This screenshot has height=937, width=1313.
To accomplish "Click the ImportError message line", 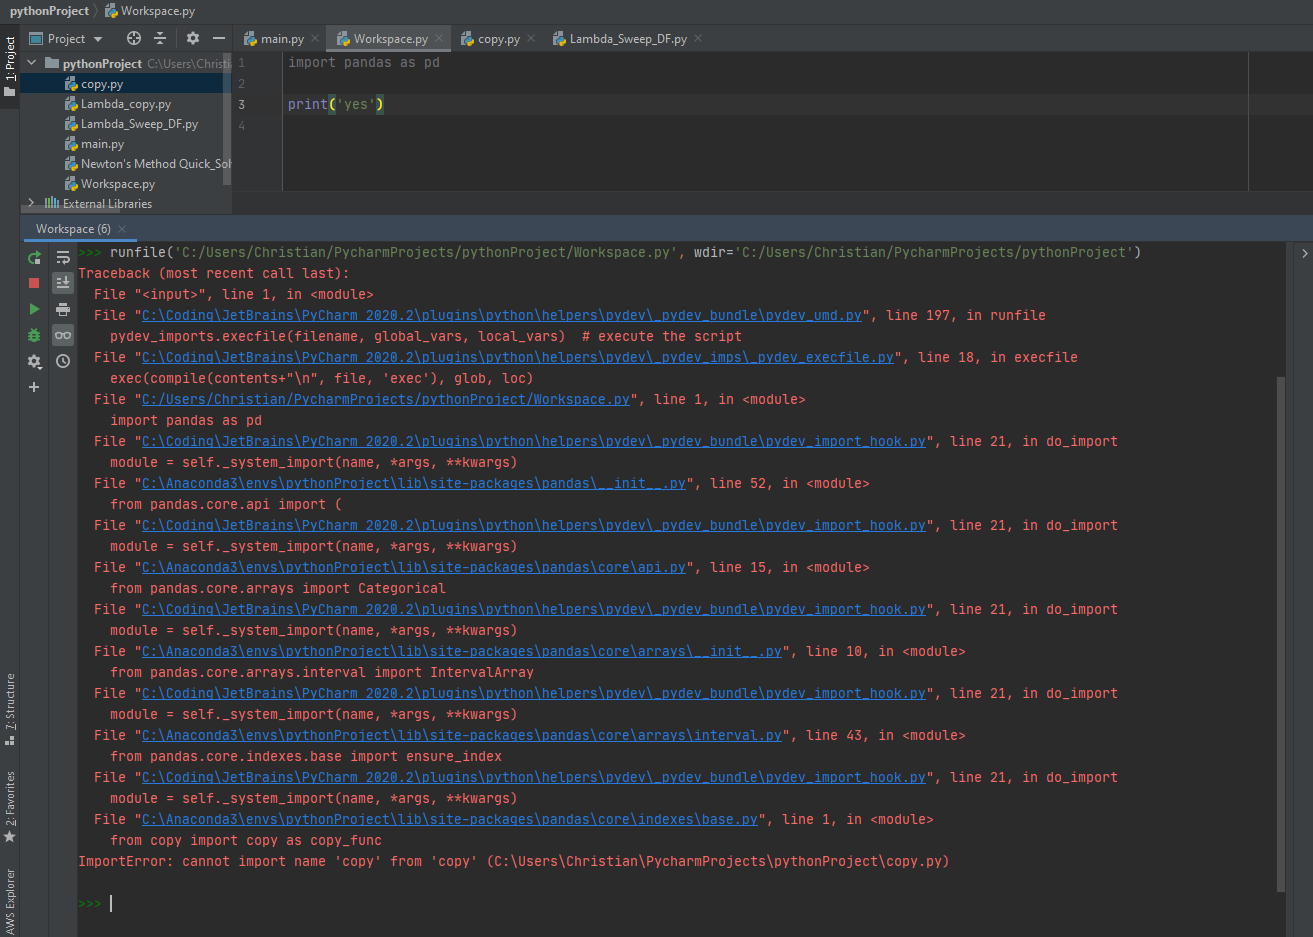I will click(514, 861).
